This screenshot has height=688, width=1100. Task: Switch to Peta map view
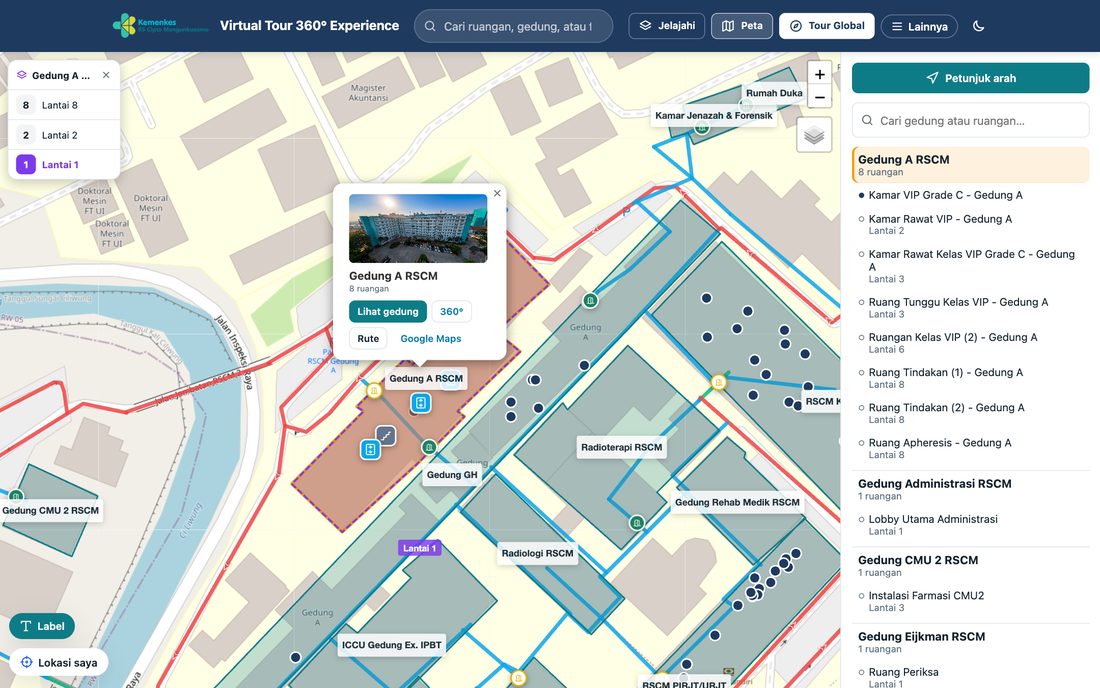(742, 26)
